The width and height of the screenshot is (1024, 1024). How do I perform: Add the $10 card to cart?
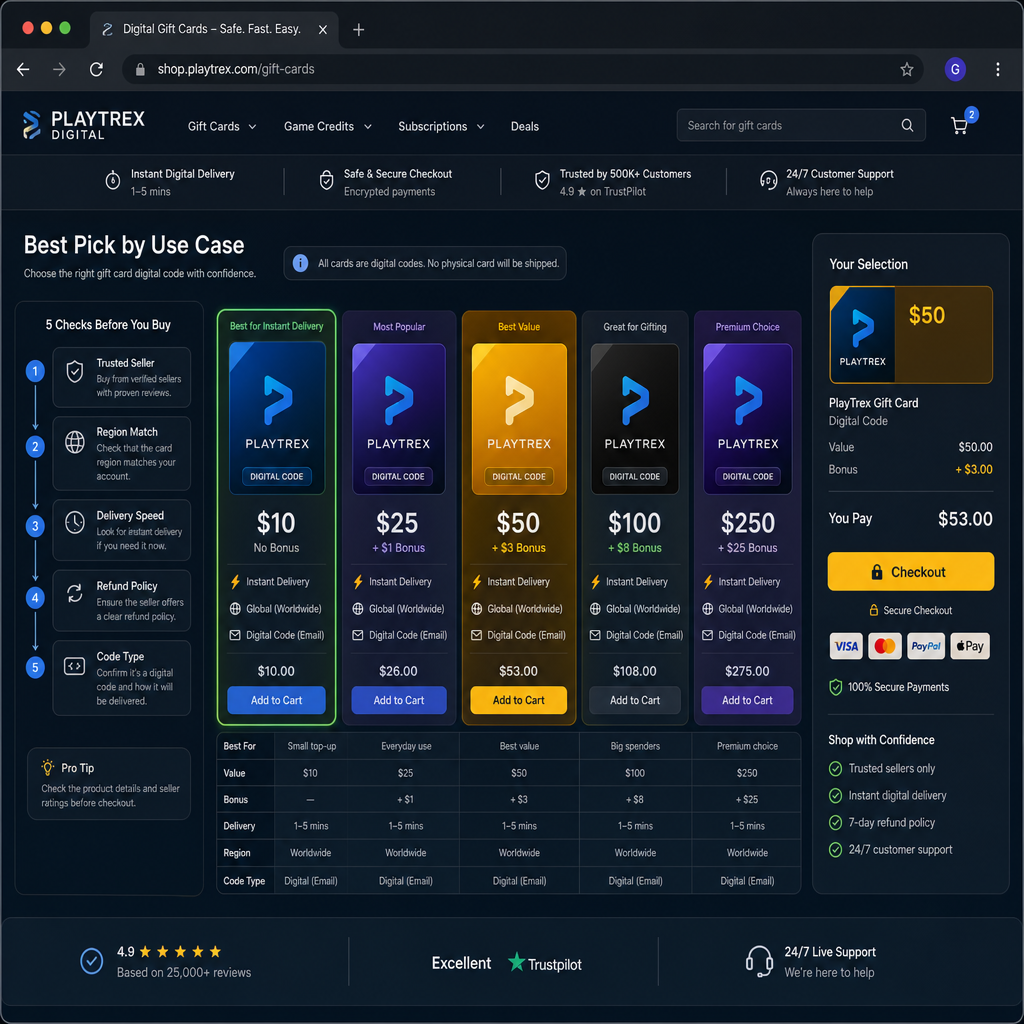pyautogui.click(x=276, y=700)
